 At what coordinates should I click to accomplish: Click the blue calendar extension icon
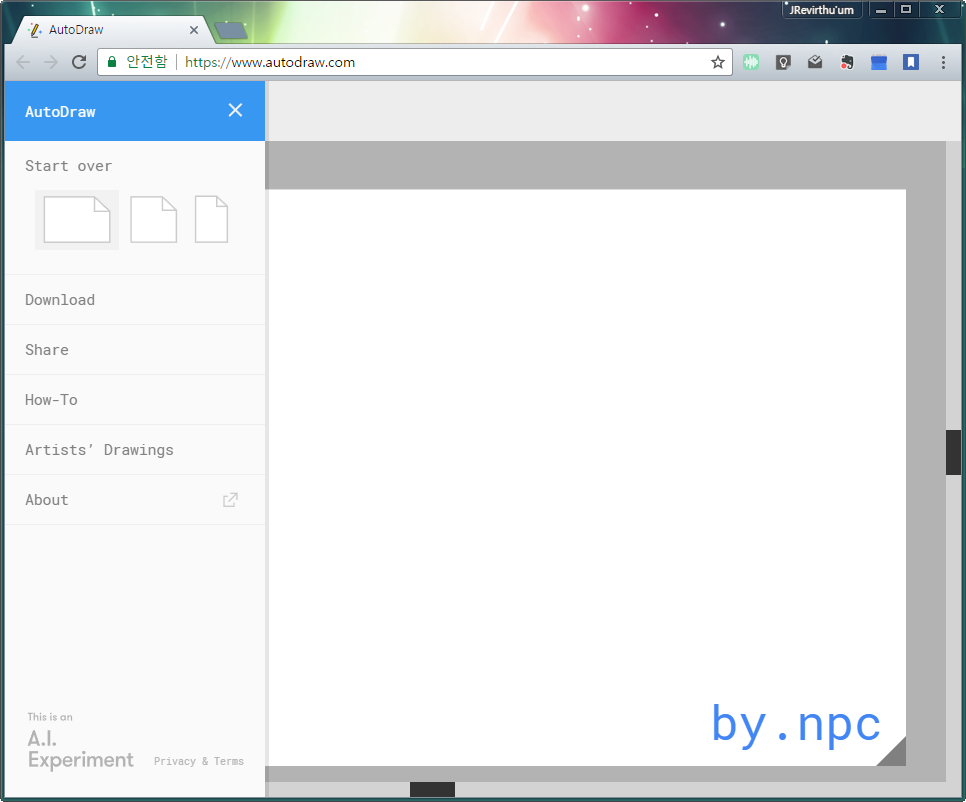(879, 62)
